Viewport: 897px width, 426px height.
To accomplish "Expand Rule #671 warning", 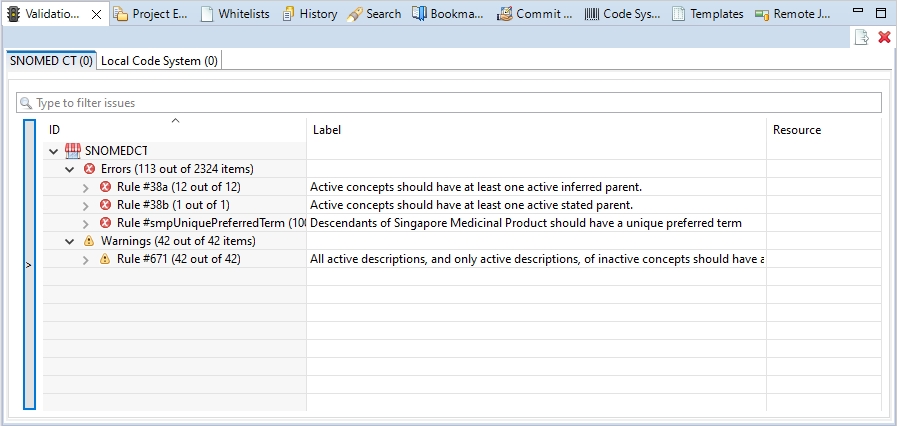I will [86, 259].
